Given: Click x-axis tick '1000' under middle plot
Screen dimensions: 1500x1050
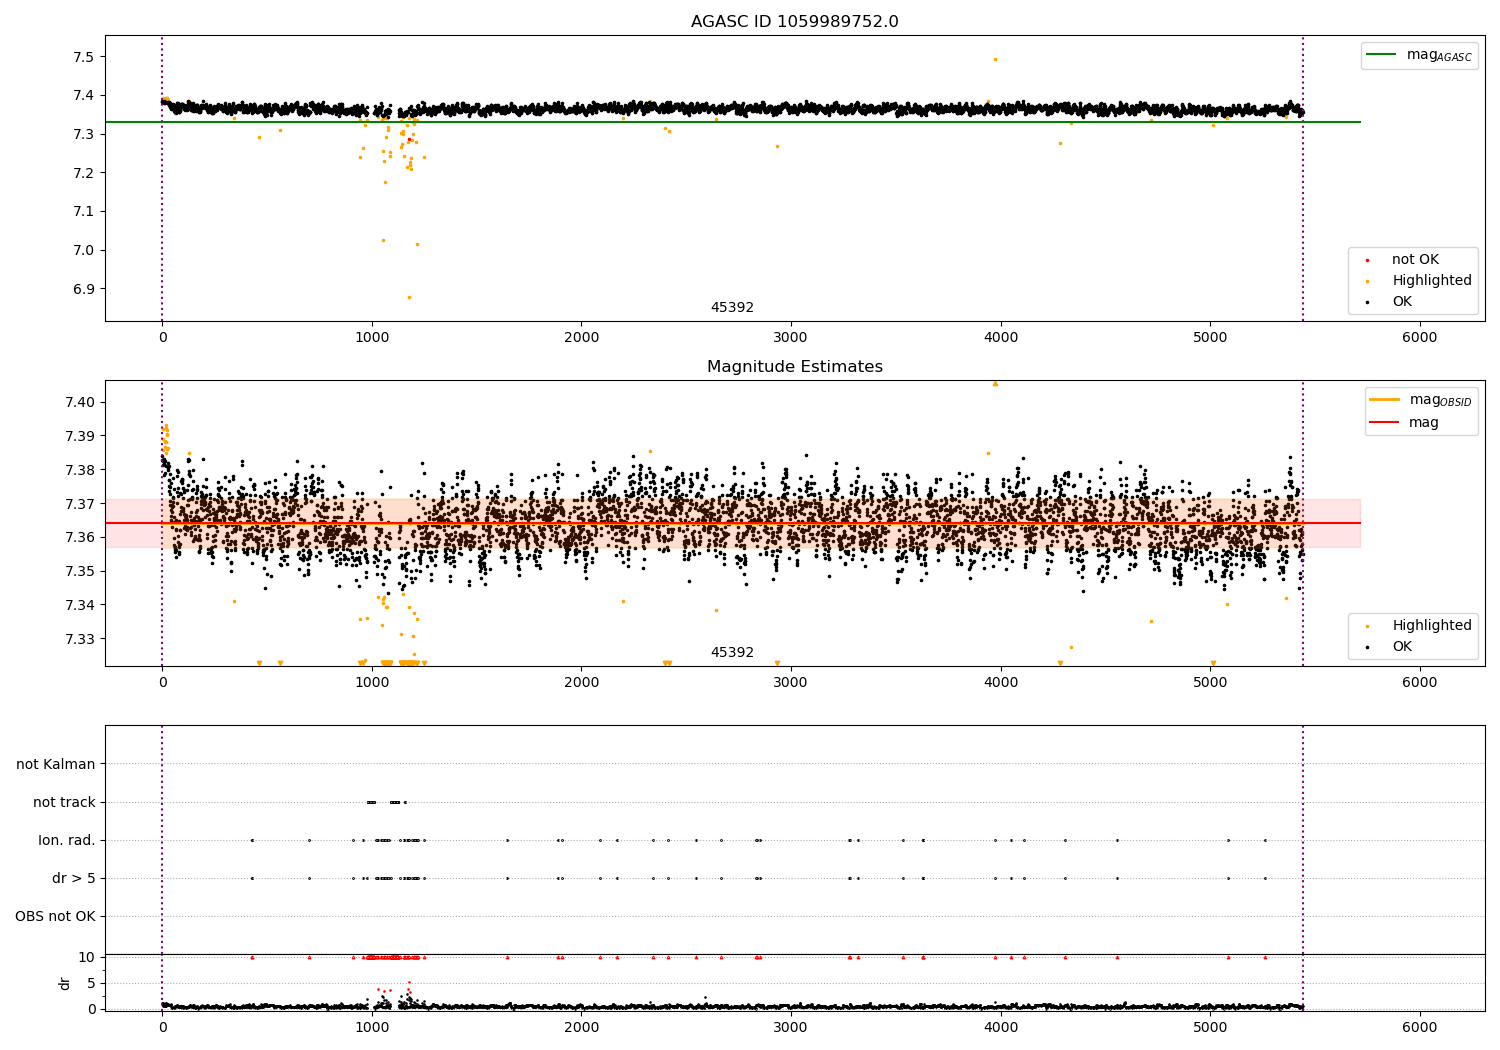Looking at the screenshot, I should [x=372, y=683].
